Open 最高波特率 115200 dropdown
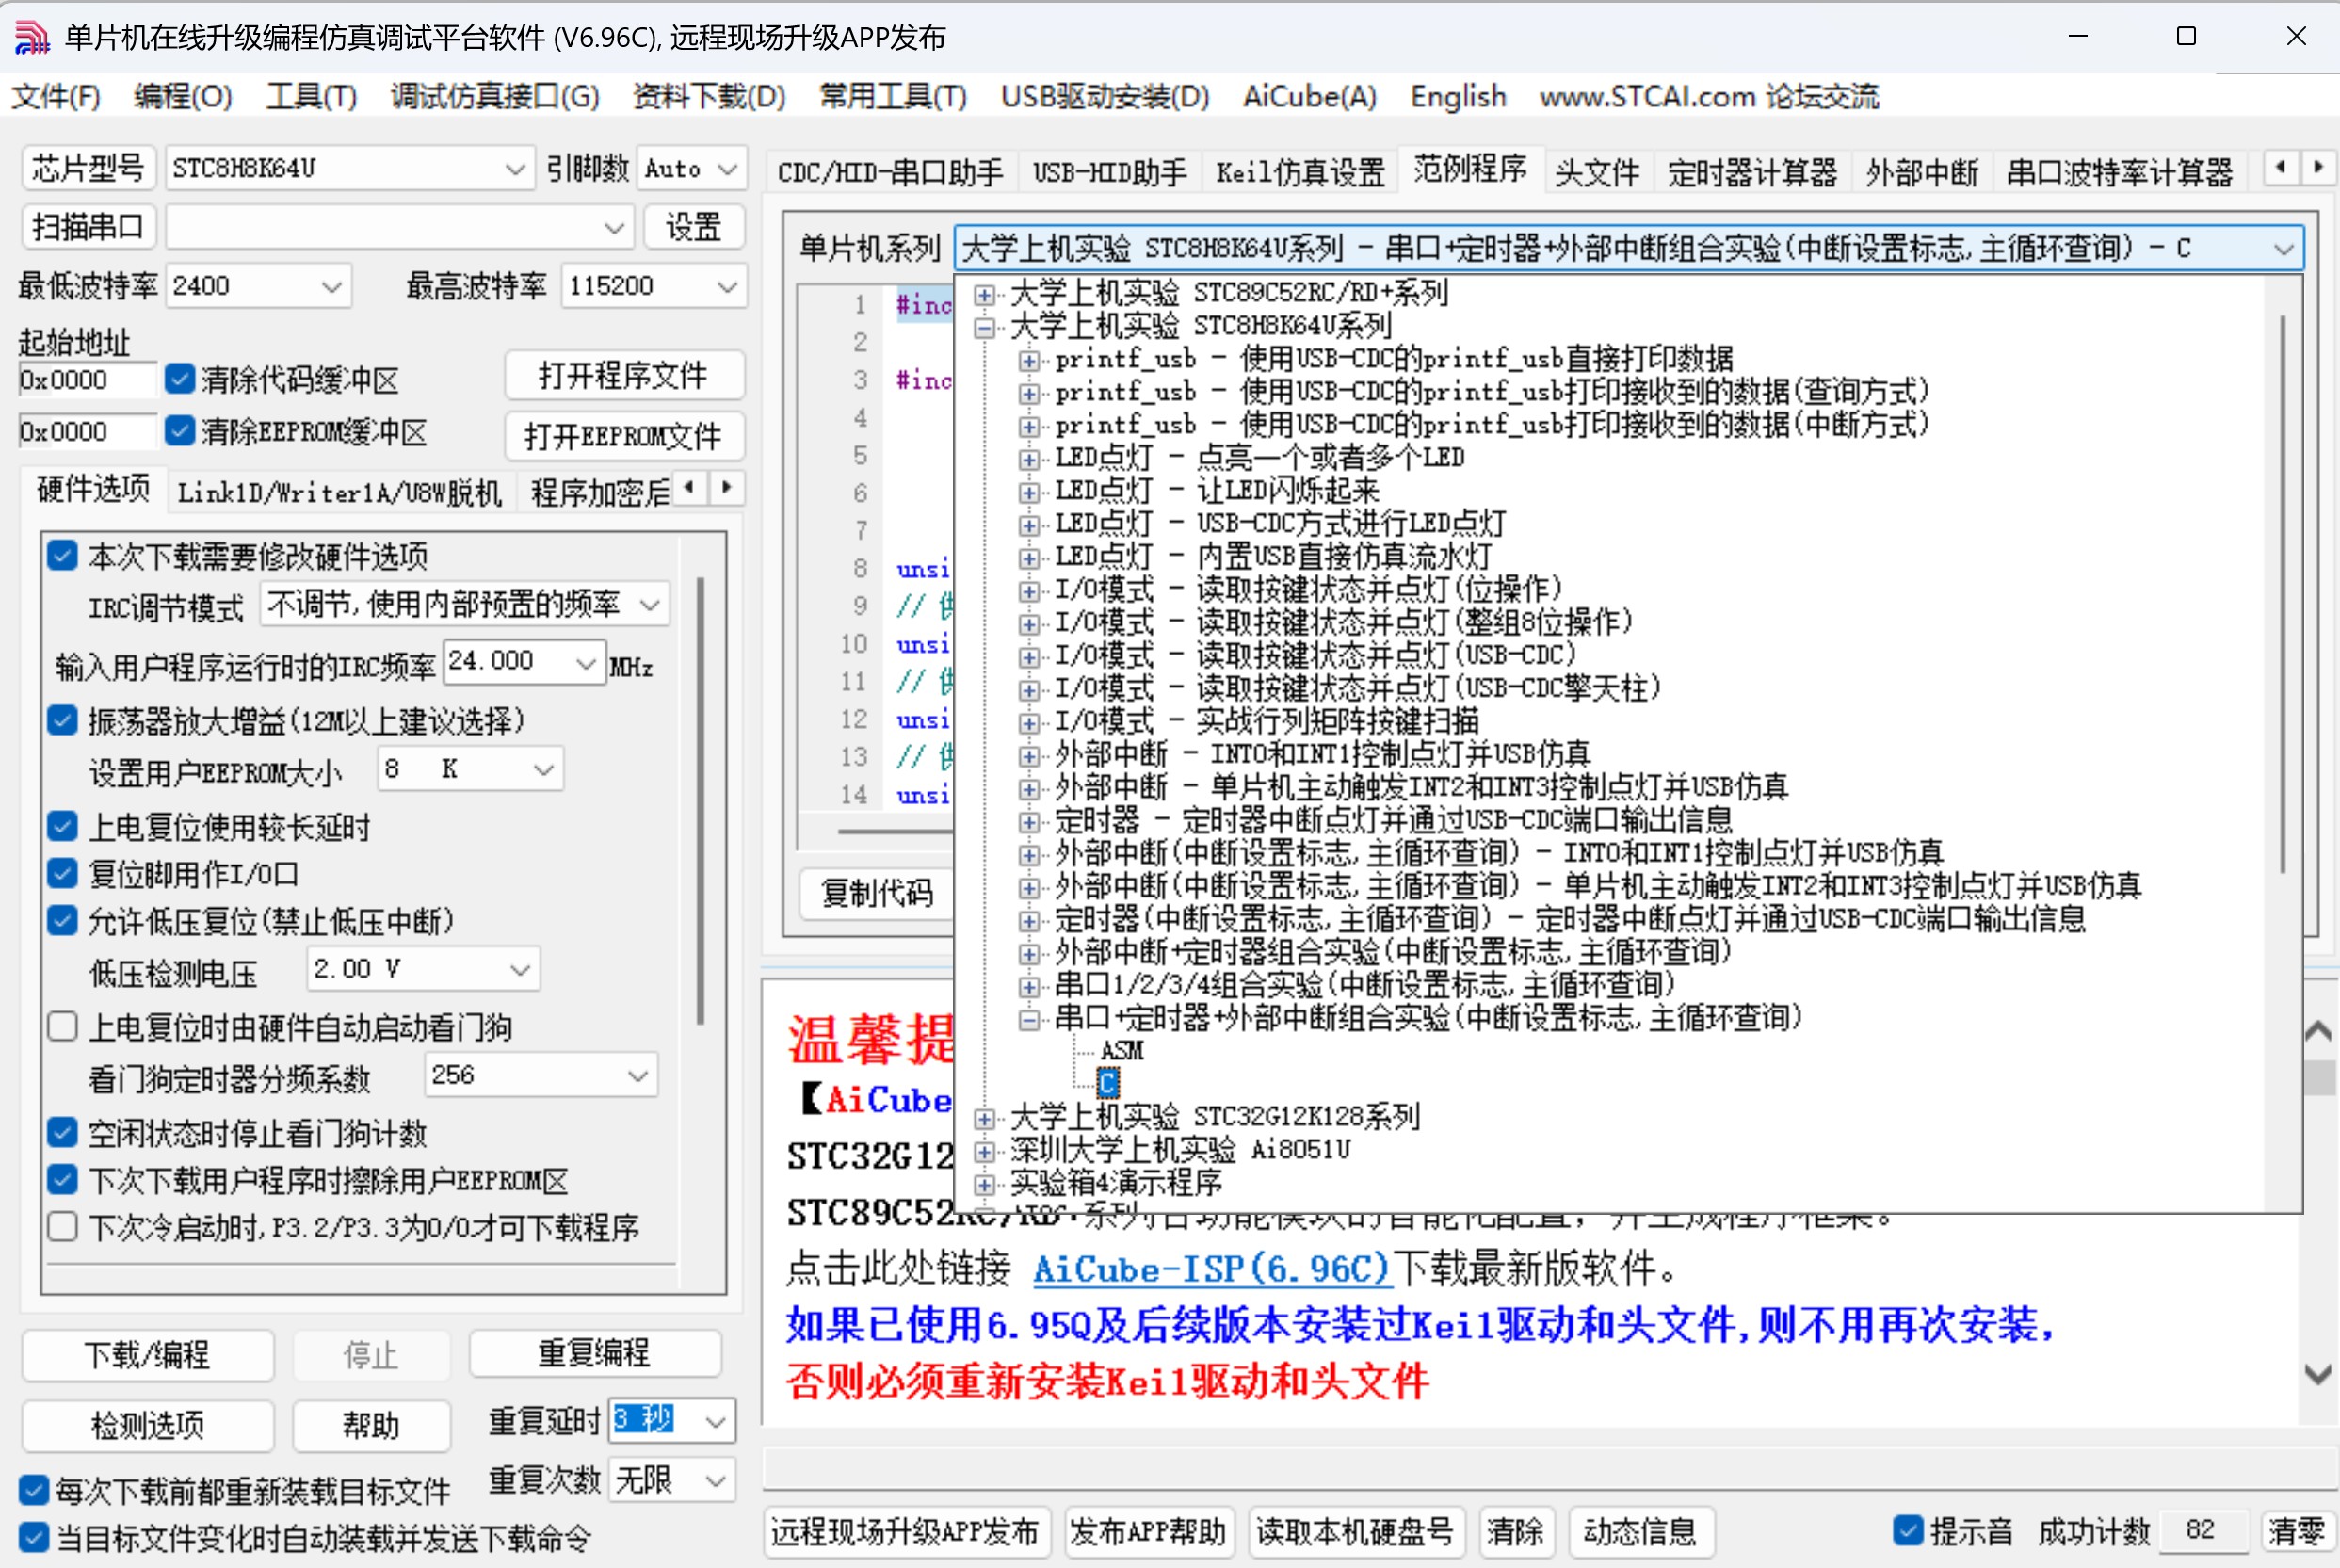 (x=727, y=287)
